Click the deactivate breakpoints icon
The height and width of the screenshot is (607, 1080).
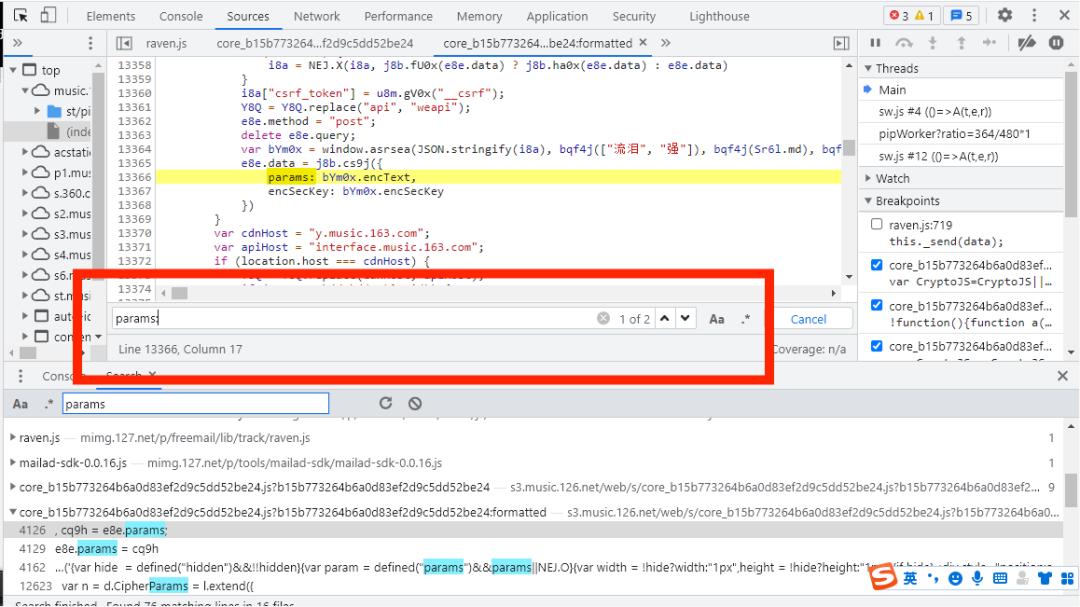click(1025, 43)
